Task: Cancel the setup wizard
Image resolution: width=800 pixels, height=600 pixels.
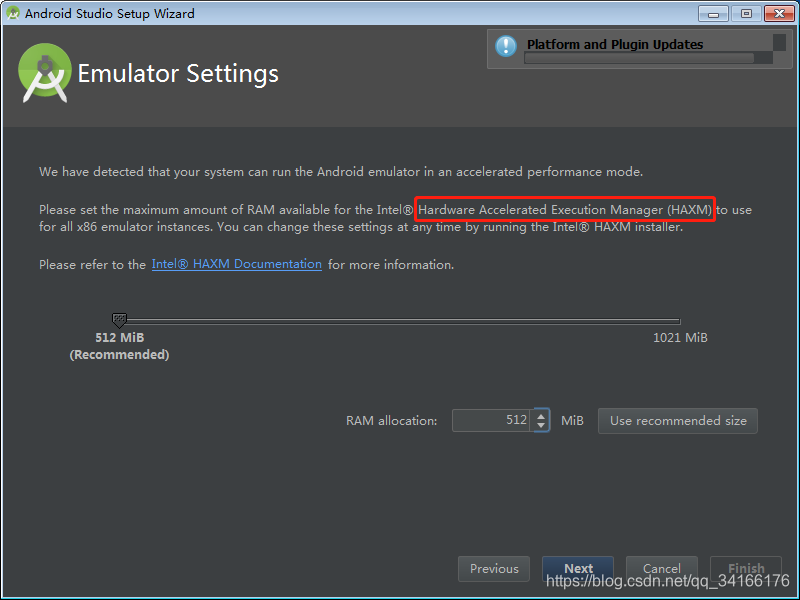Action: [661, 568]
